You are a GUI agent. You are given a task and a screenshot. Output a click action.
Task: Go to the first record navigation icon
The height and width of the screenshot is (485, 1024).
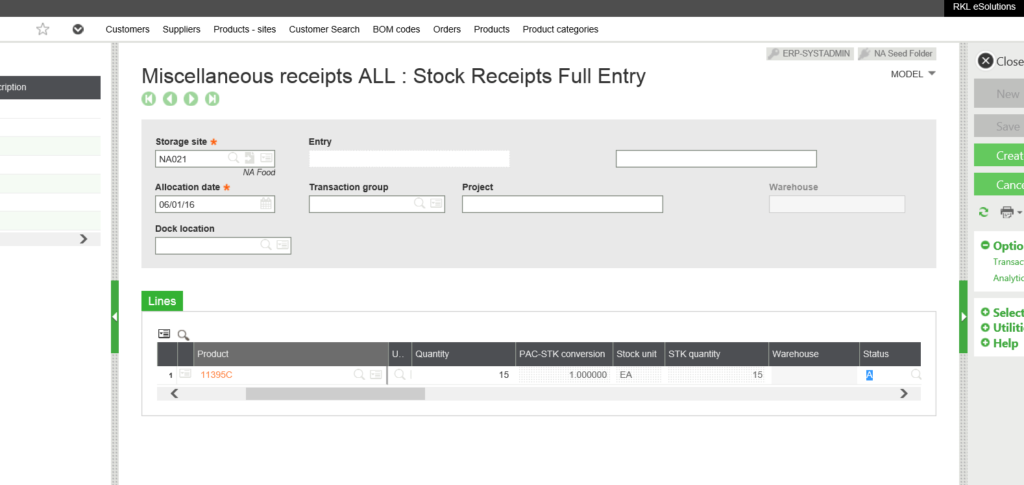tap(149, 99)
